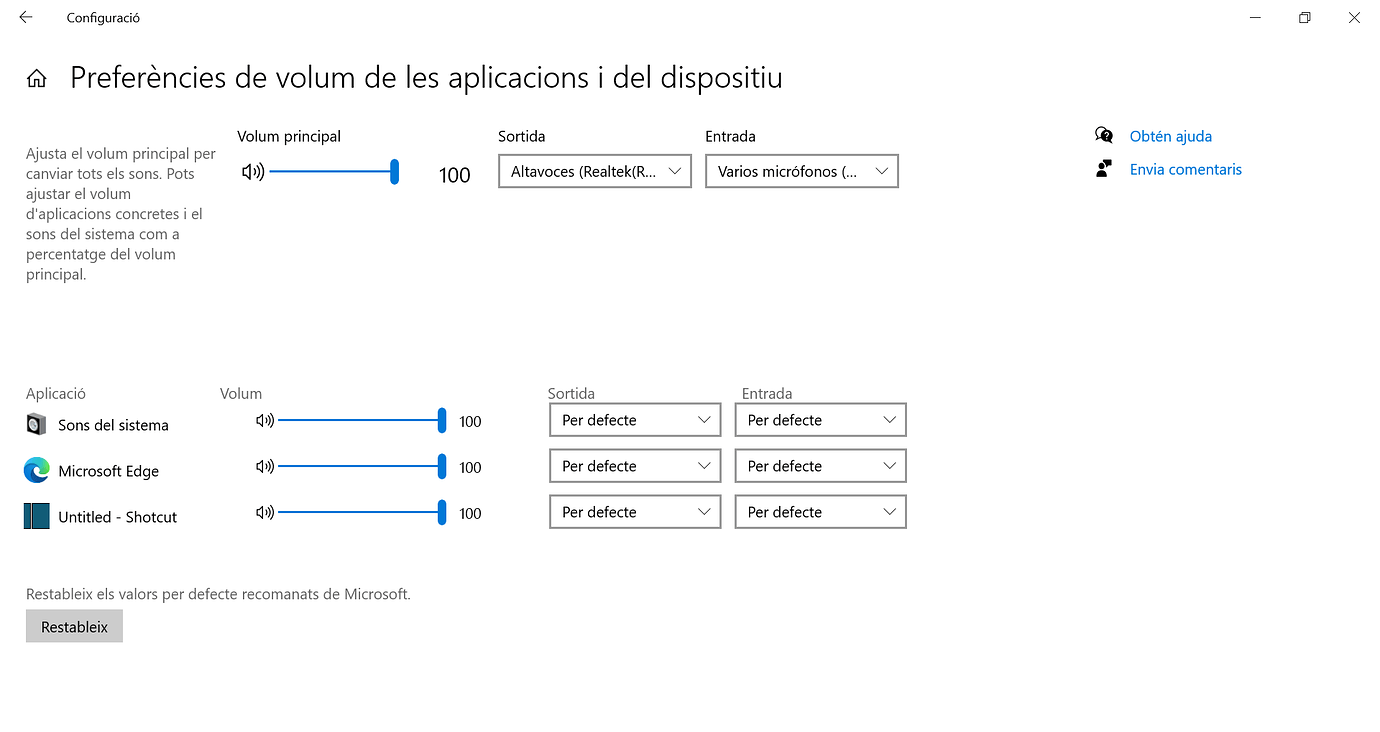
Task: Click the Shotcut app icon
Action: coord(37,516)
